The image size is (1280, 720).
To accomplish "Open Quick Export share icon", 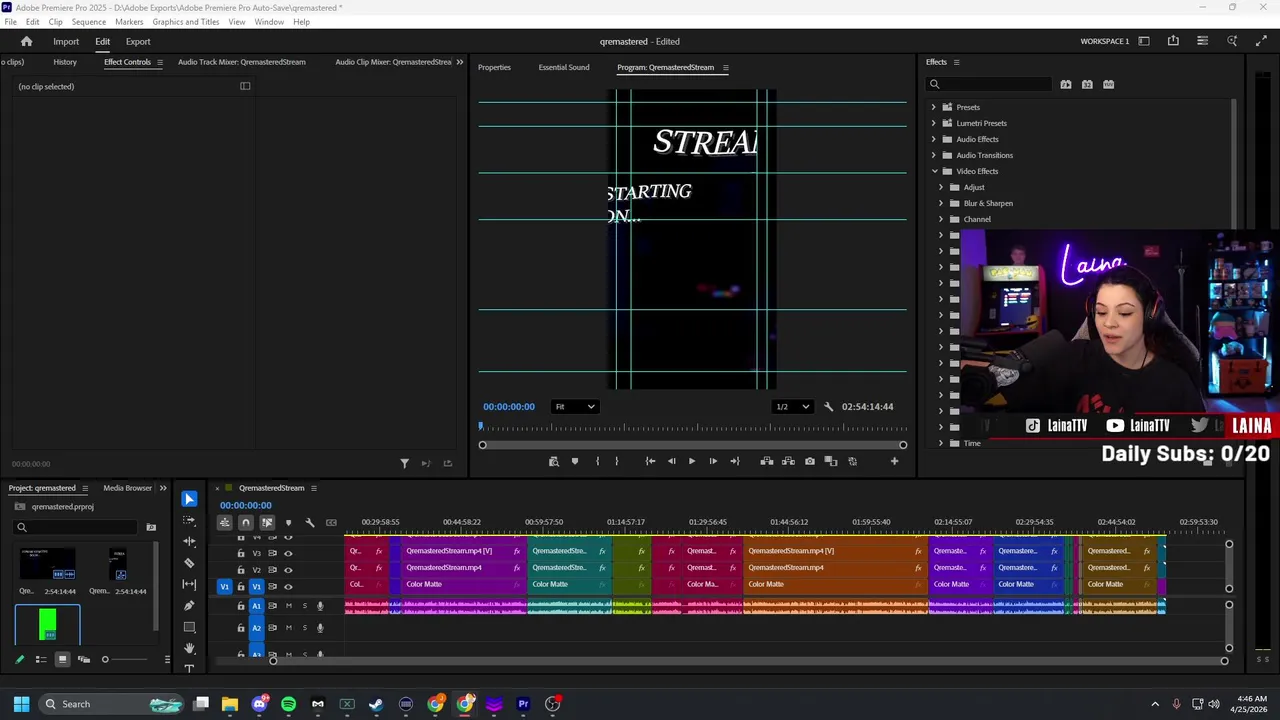I will (x=1173, y=41).
